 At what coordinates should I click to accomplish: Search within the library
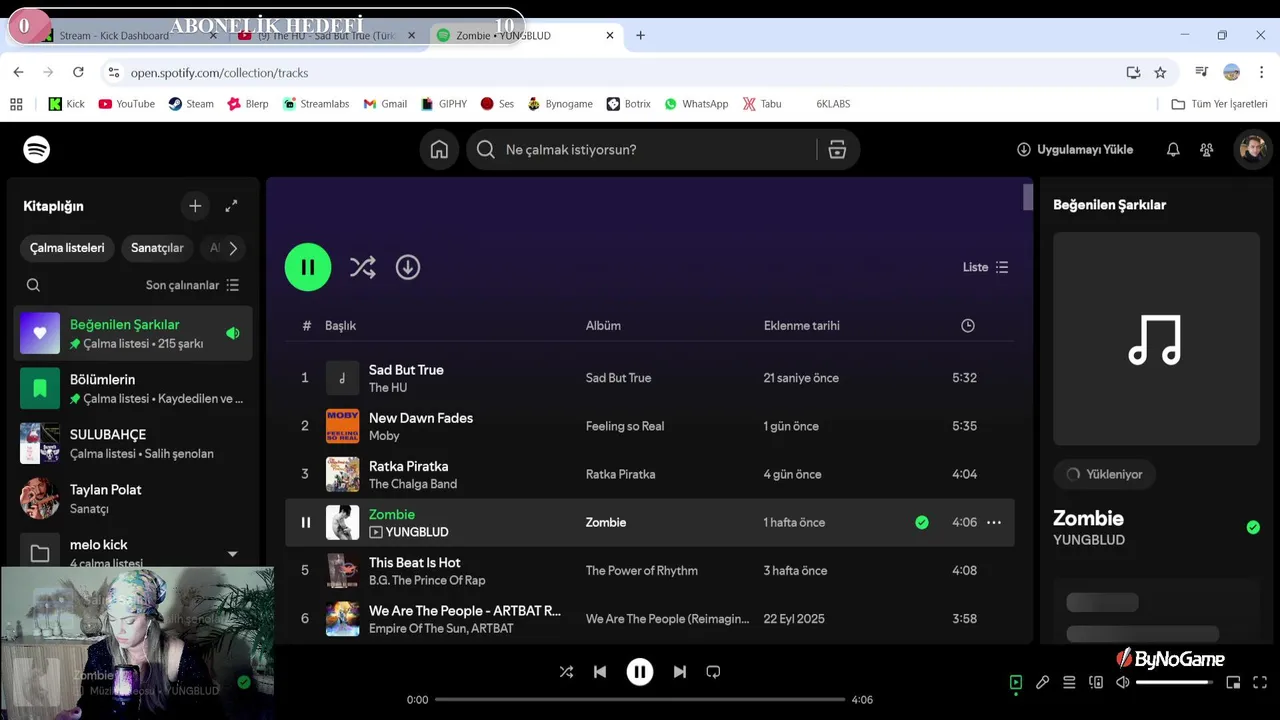click(33, 285)
